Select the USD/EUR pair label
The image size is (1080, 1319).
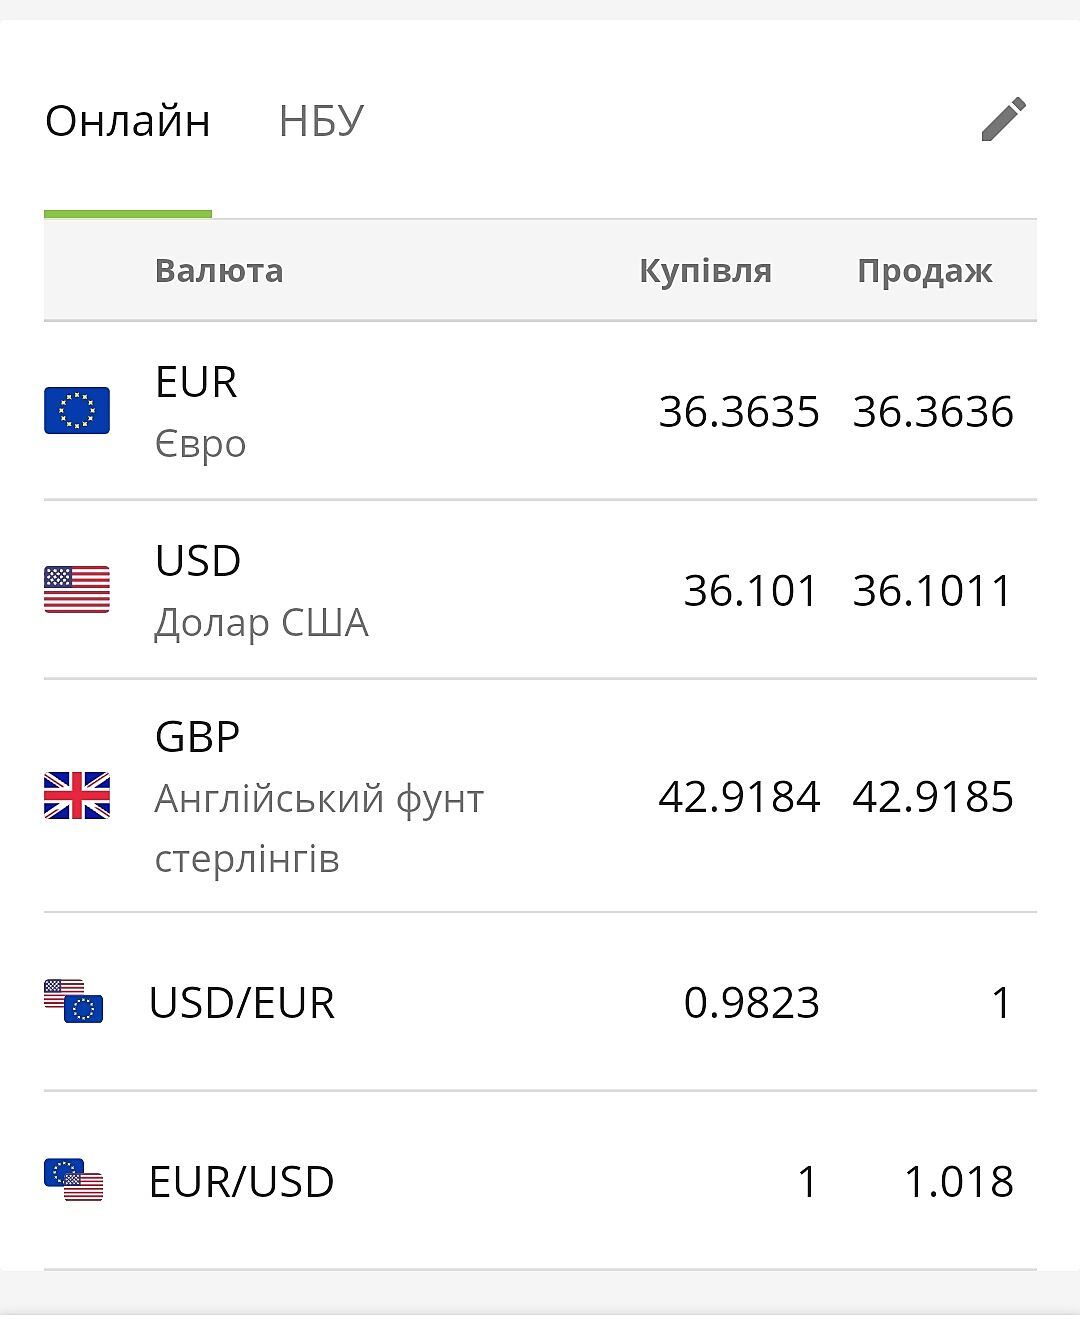pyautogui.click(x=242, y=1003)
